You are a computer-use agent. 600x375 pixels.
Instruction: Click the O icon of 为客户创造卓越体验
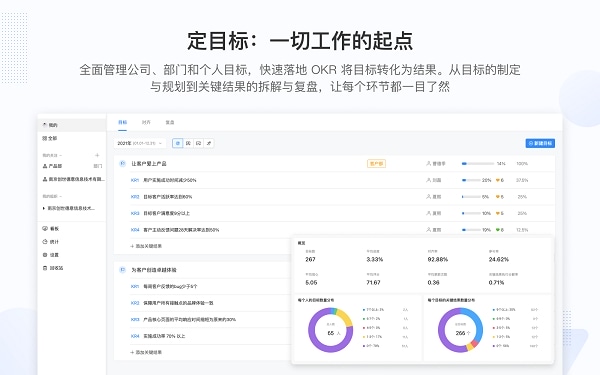(x=122, y=270)
